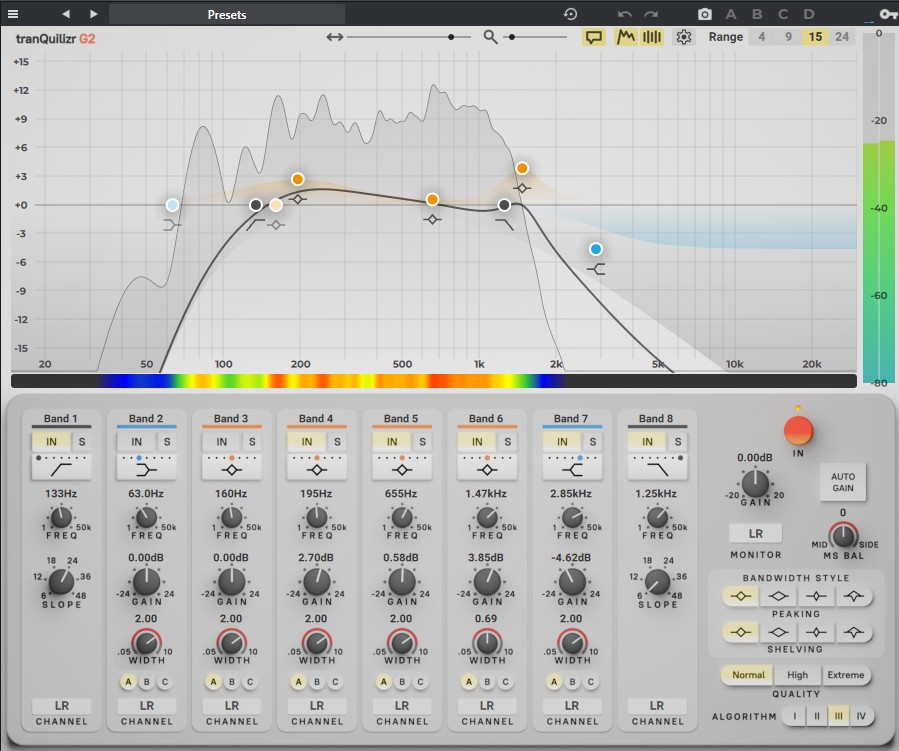This screenshot has width=899, height=751.
Task: Click the zoom slider handle
Action: (x=512, y=37)
